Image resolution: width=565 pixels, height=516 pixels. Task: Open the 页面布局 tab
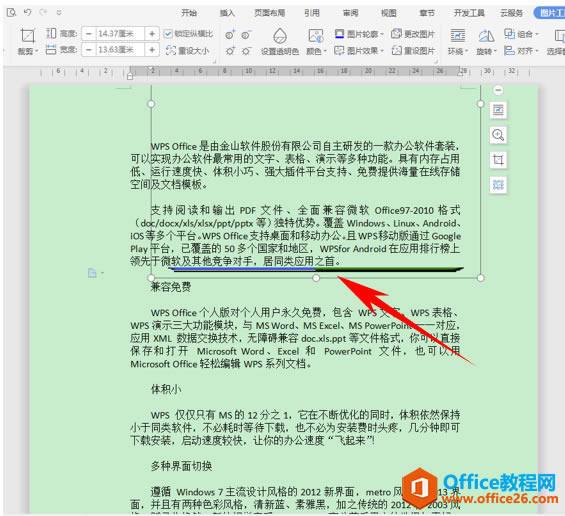(270, 13)
